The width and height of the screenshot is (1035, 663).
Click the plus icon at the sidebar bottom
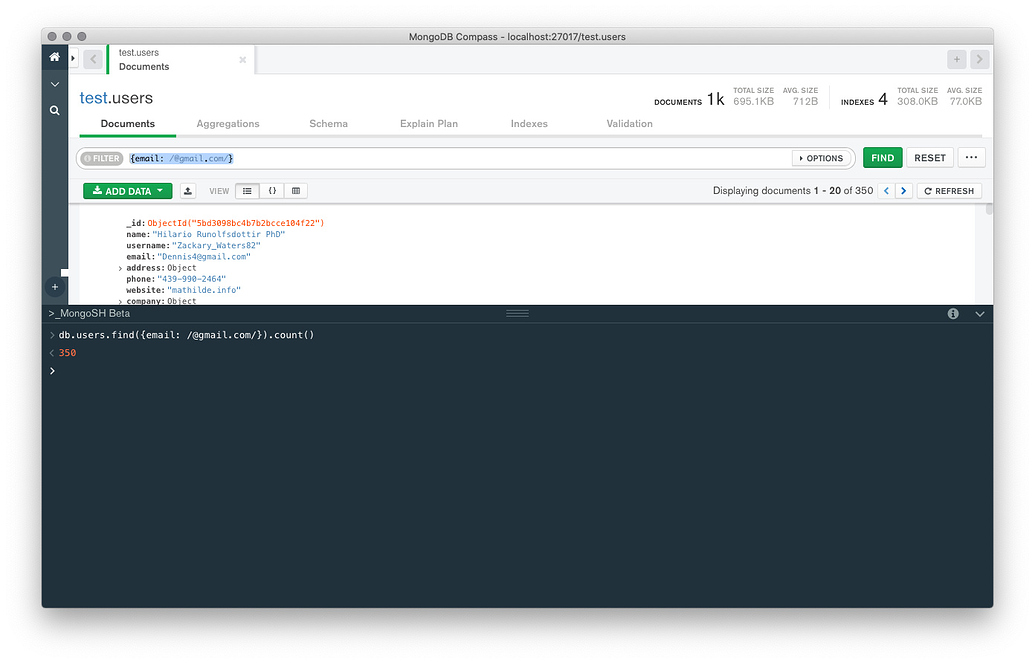pyautogui.click(x=54, y=287)
